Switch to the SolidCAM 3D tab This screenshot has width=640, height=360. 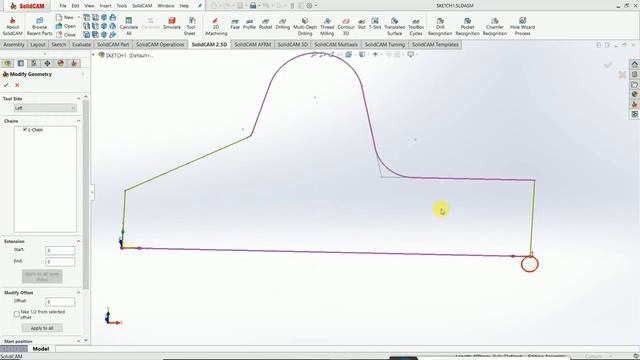(292, 44)
